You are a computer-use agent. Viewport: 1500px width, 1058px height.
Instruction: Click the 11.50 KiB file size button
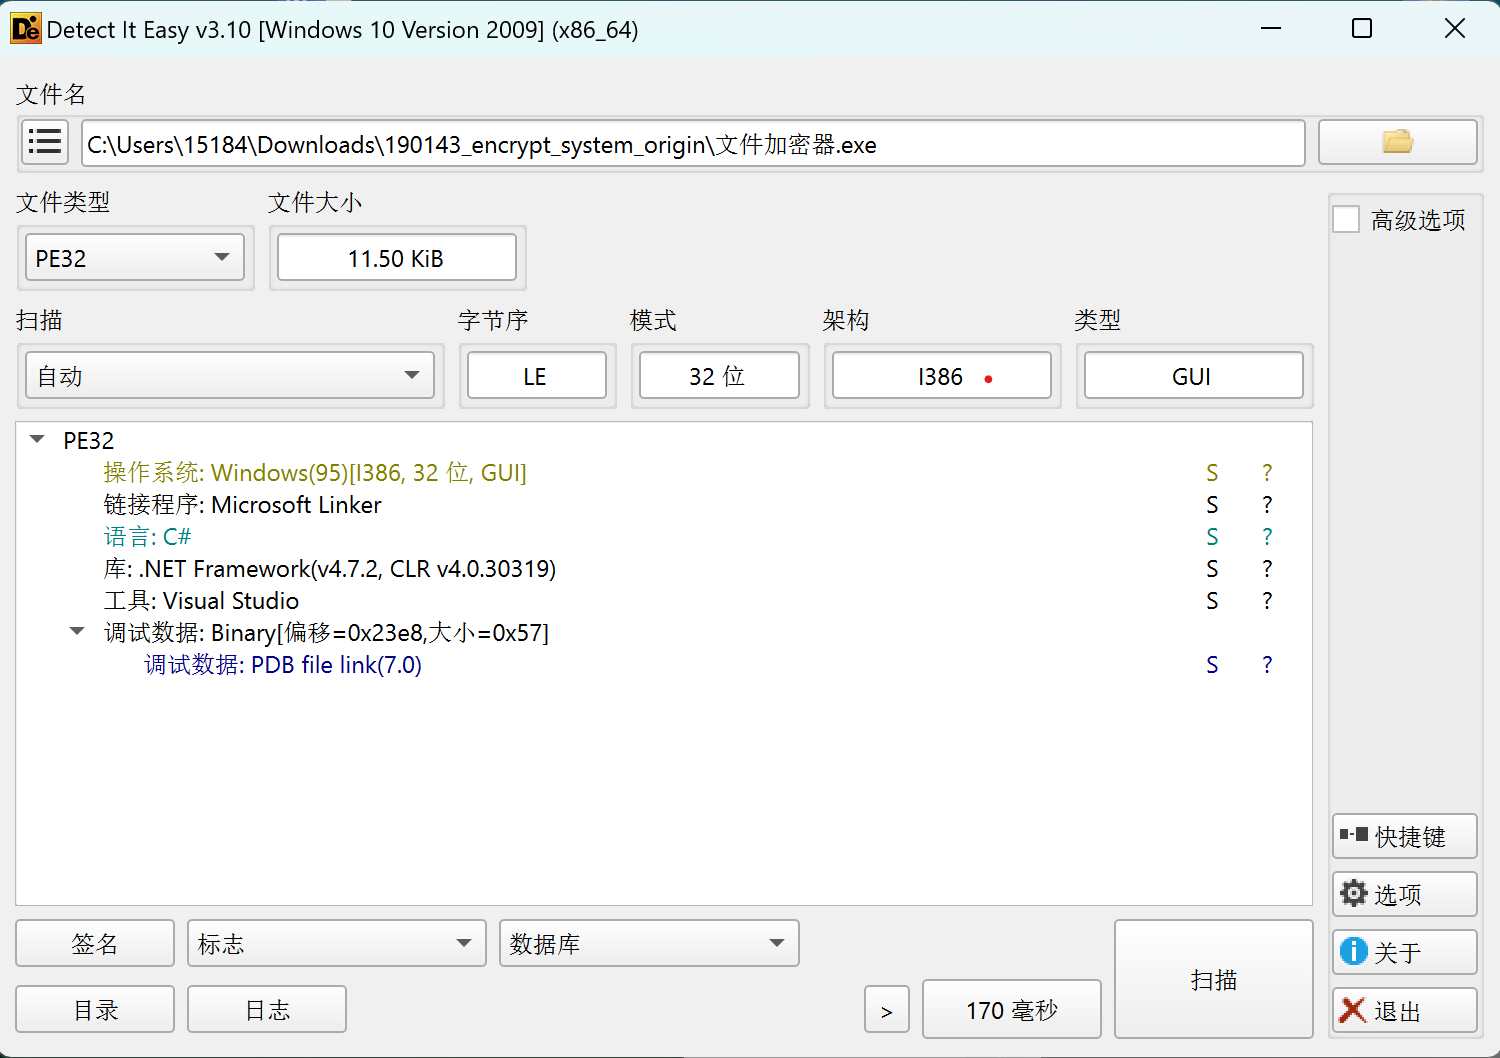click(x=397, y=258)
